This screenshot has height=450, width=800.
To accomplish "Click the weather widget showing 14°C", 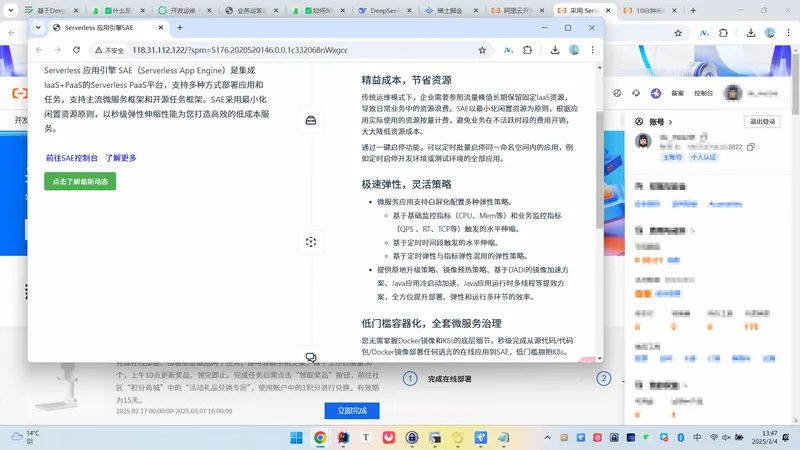I will [26, 437].
